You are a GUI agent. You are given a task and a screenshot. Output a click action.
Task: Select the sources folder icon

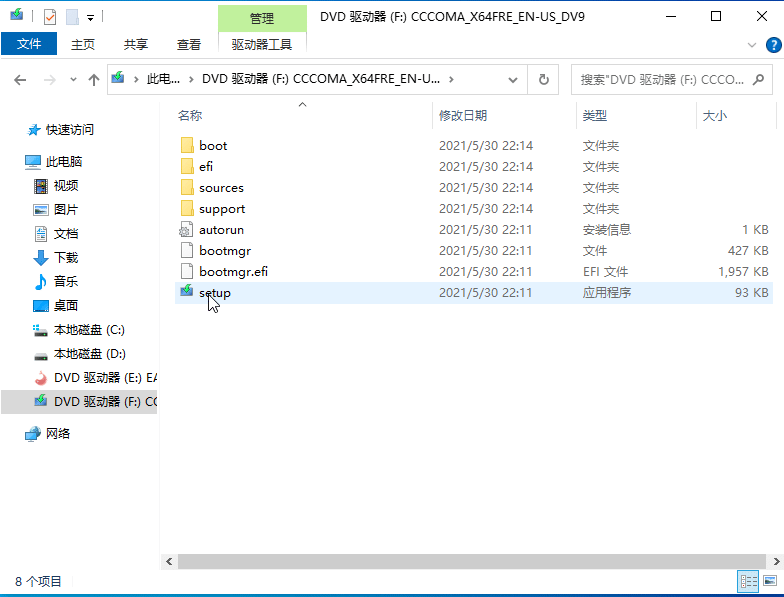pyautogui.click(x=186, y=188)
